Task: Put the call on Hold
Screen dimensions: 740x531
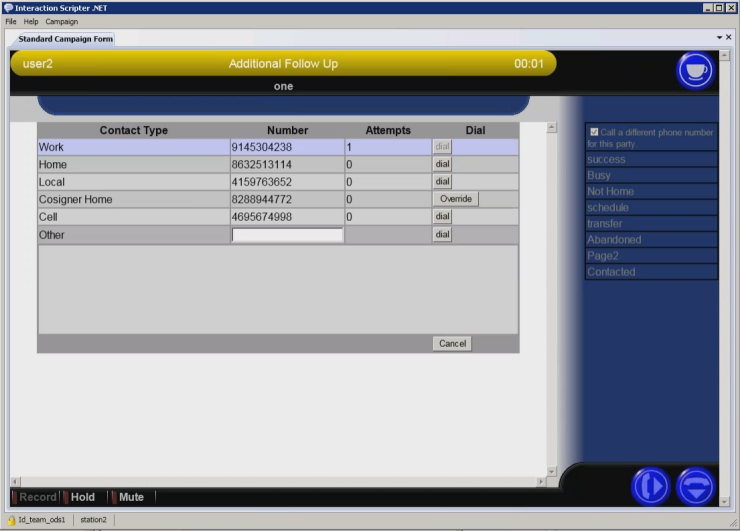Action: tap(81, 497)
